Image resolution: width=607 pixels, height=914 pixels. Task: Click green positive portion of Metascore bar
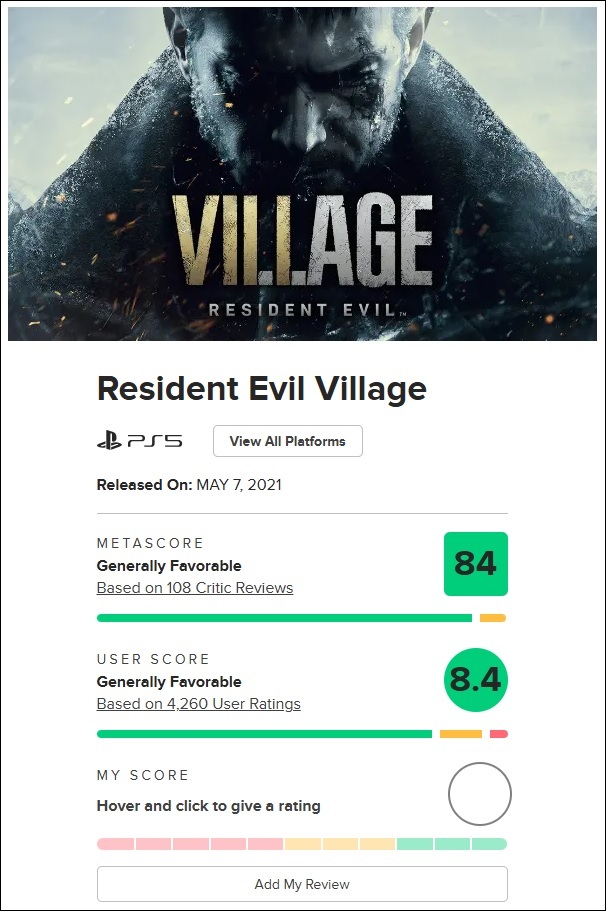(284, 618)
